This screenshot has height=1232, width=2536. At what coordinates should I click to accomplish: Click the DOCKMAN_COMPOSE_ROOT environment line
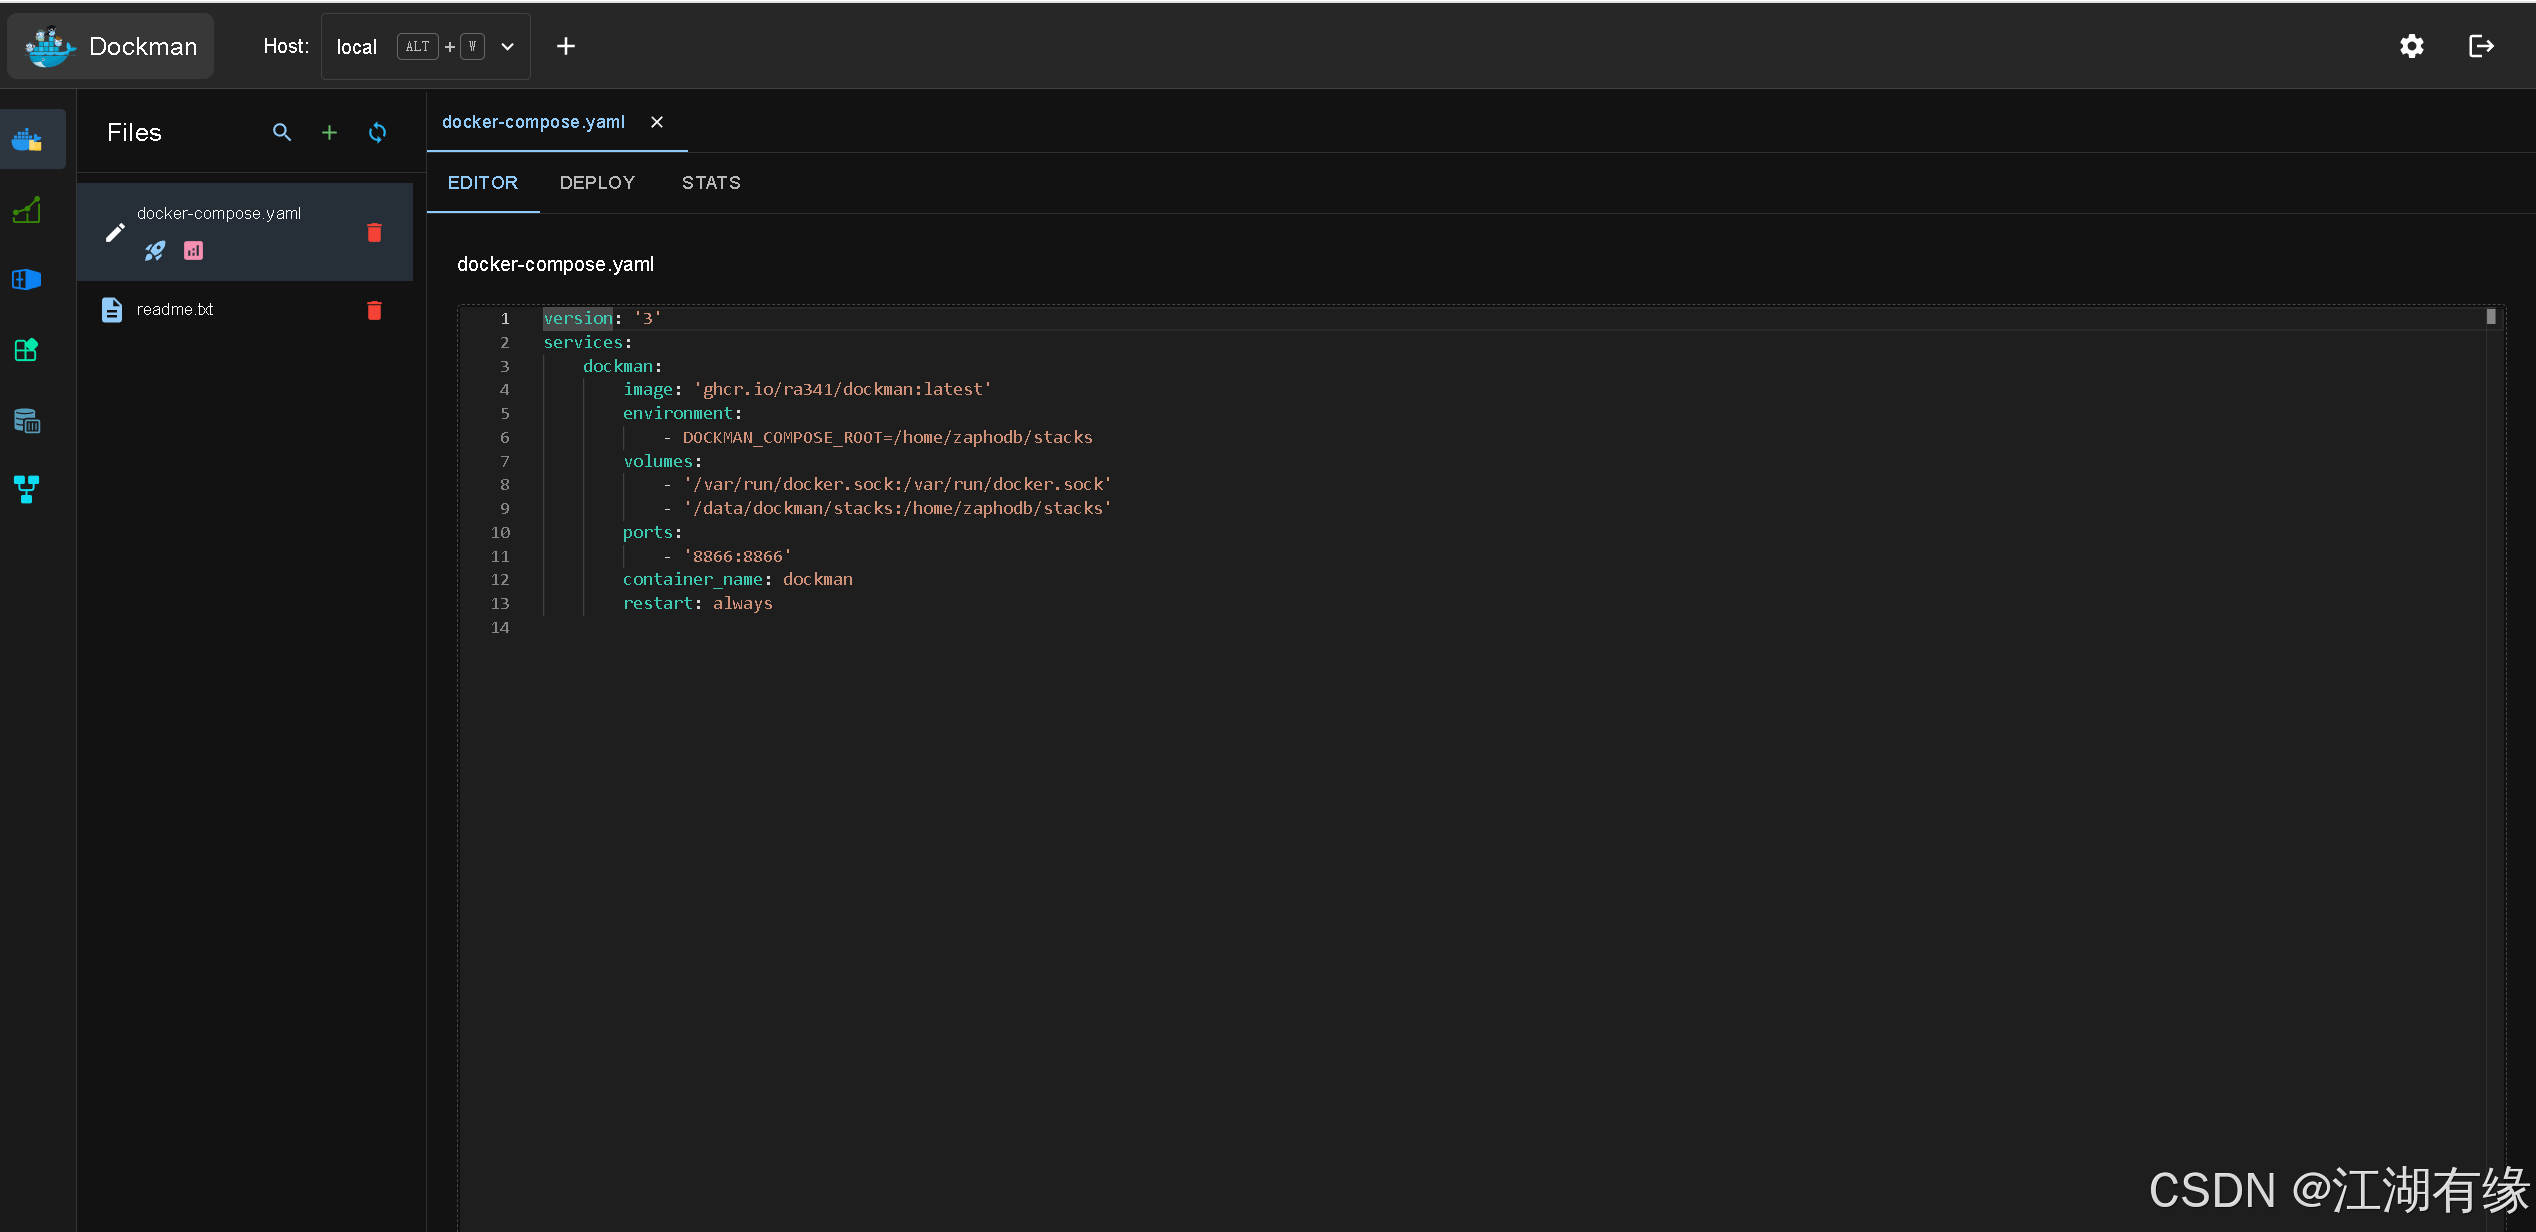[x=878, y=437]
